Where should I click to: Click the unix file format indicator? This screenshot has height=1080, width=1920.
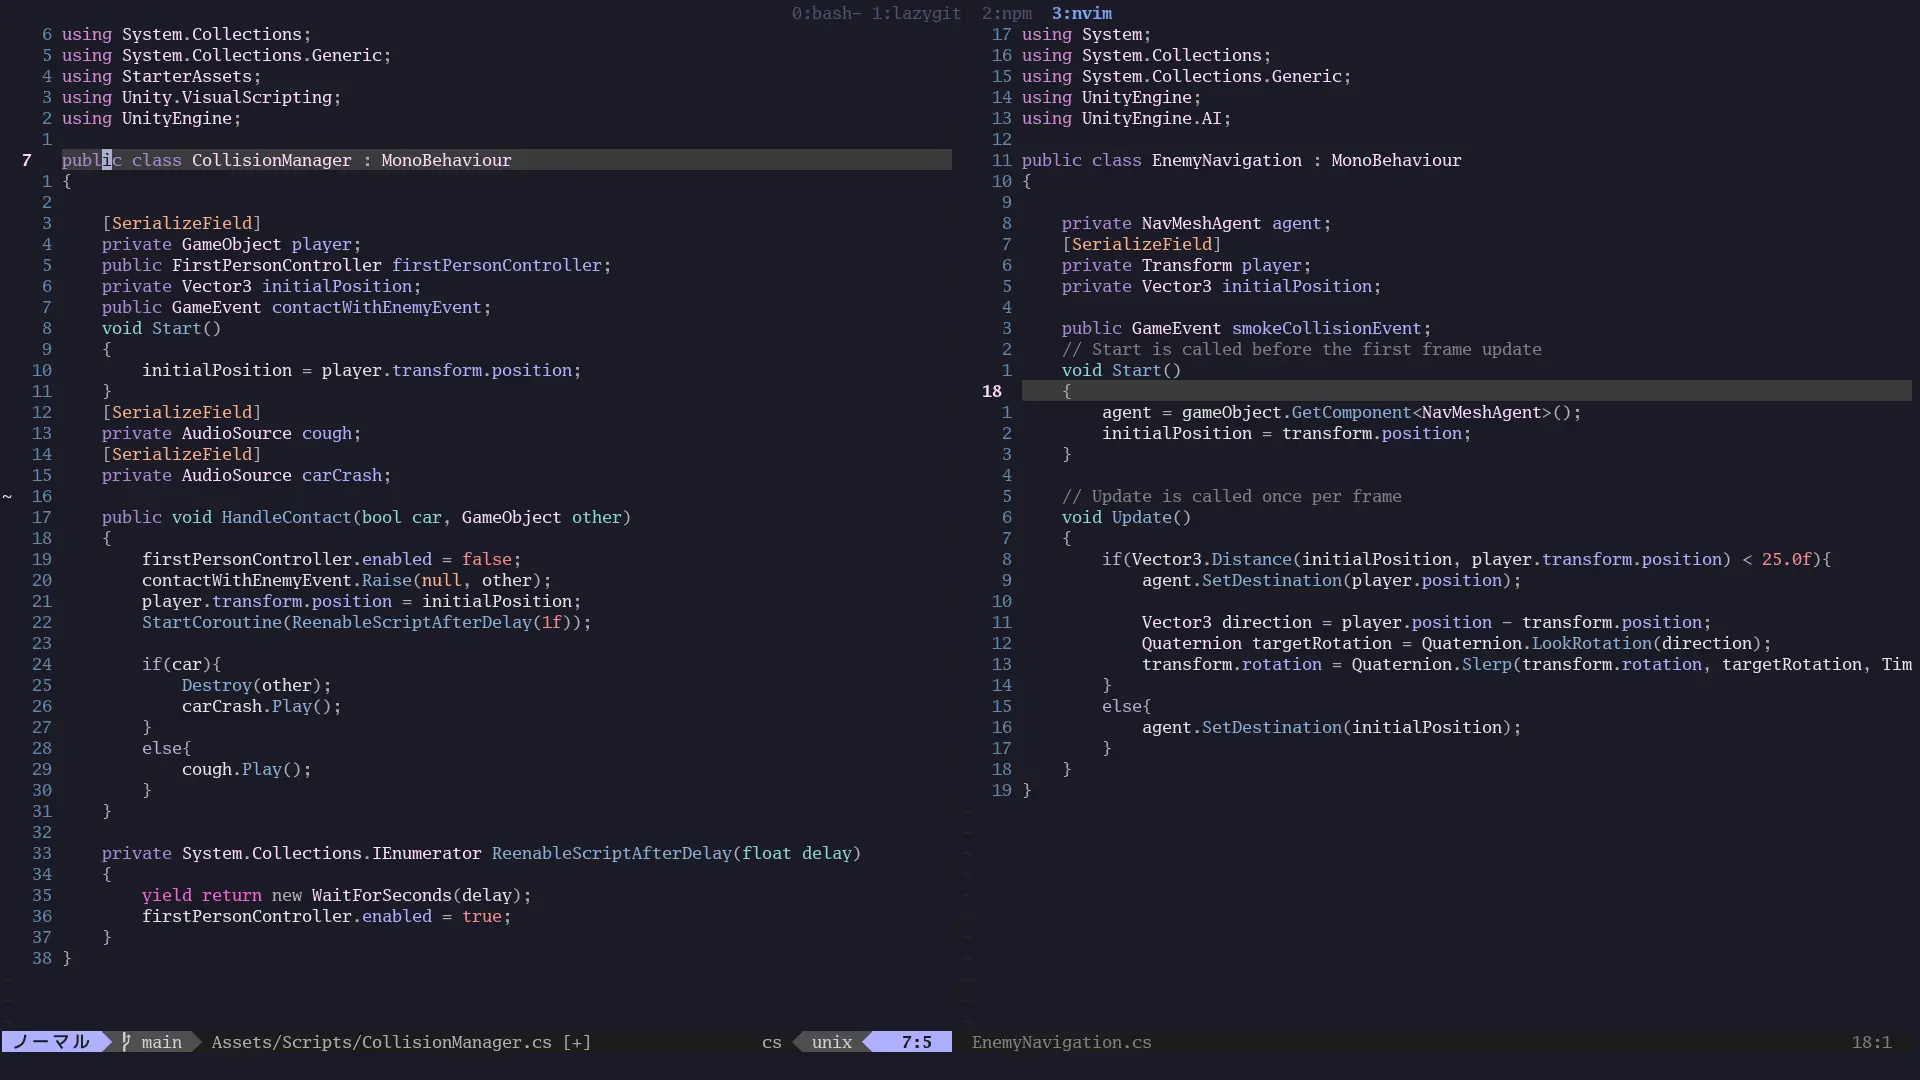click(831, 1042)
